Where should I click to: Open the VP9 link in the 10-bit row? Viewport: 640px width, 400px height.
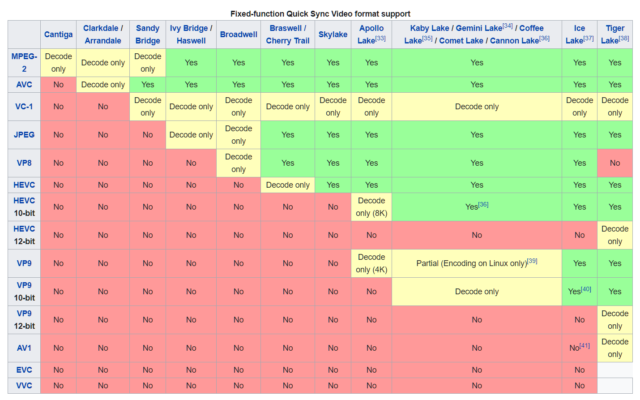pyautogui.click(x=24, y=285)
